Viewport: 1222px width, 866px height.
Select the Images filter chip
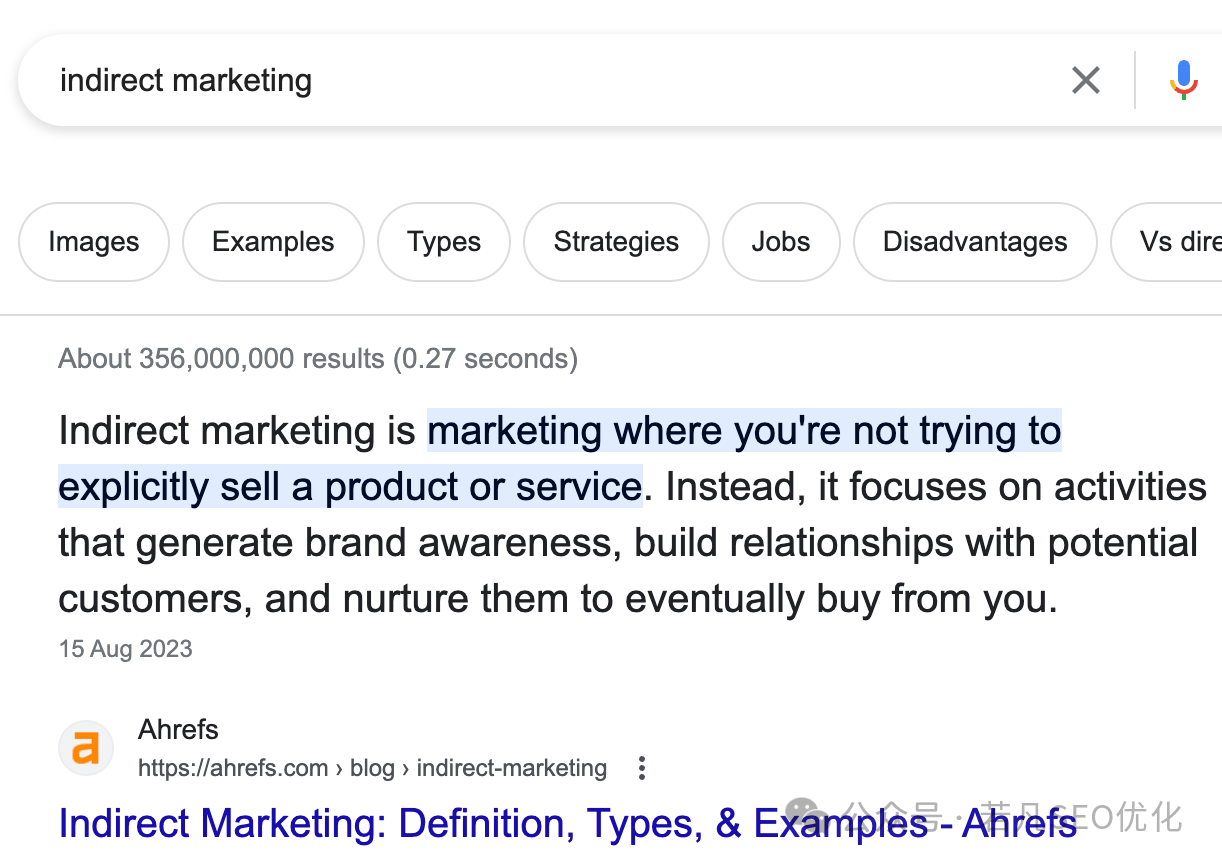94,242
